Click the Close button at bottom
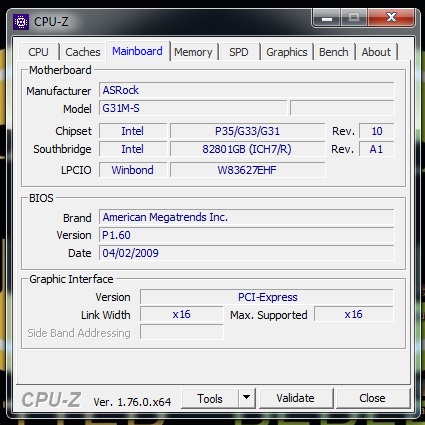Image resolution: width=425 pixels, height=425 pixels. click(373, 398)
